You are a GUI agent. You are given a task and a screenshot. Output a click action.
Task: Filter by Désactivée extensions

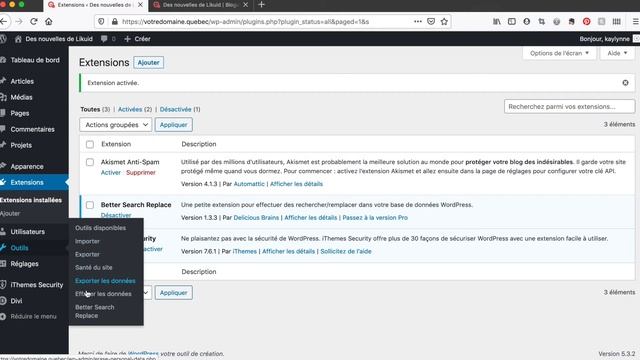click(x=176, y=109)
